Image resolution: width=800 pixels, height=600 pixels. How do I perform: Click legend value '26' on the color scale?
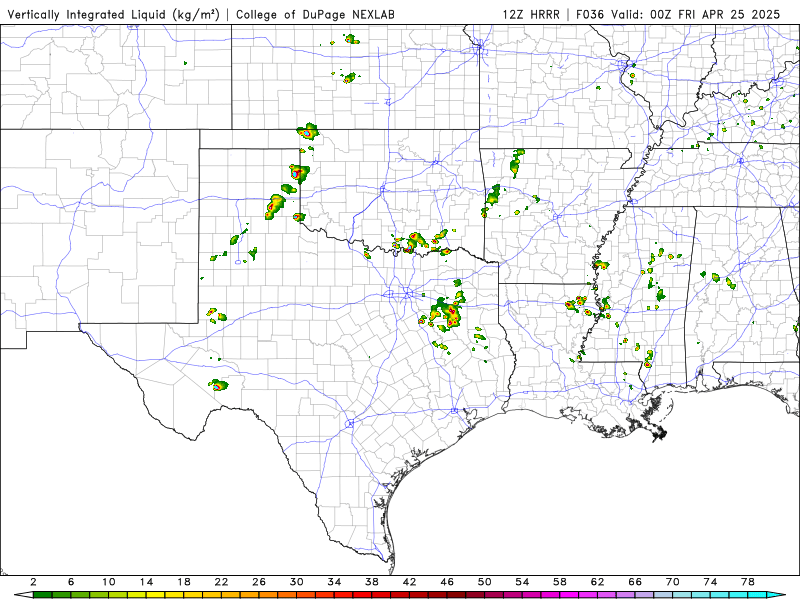coord(259,582)
